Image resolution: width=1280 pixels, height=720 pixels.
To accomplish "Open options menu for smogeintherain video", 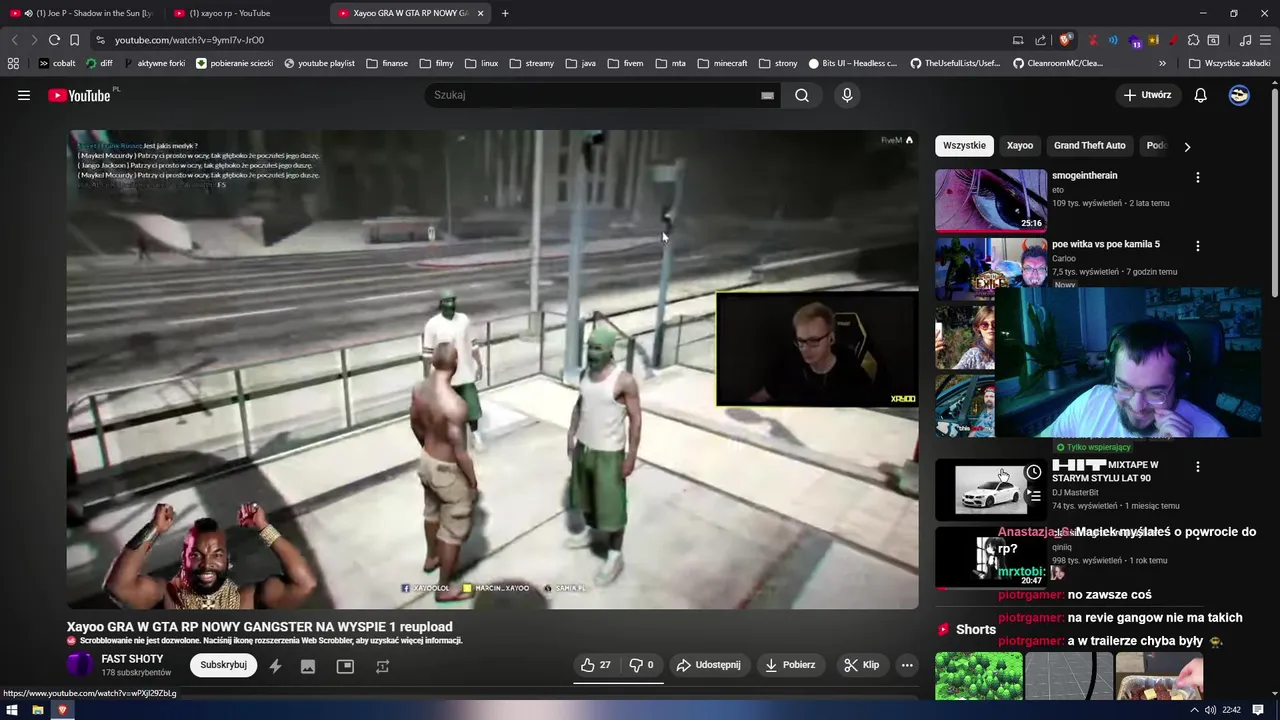I will tap(1198, 177).
